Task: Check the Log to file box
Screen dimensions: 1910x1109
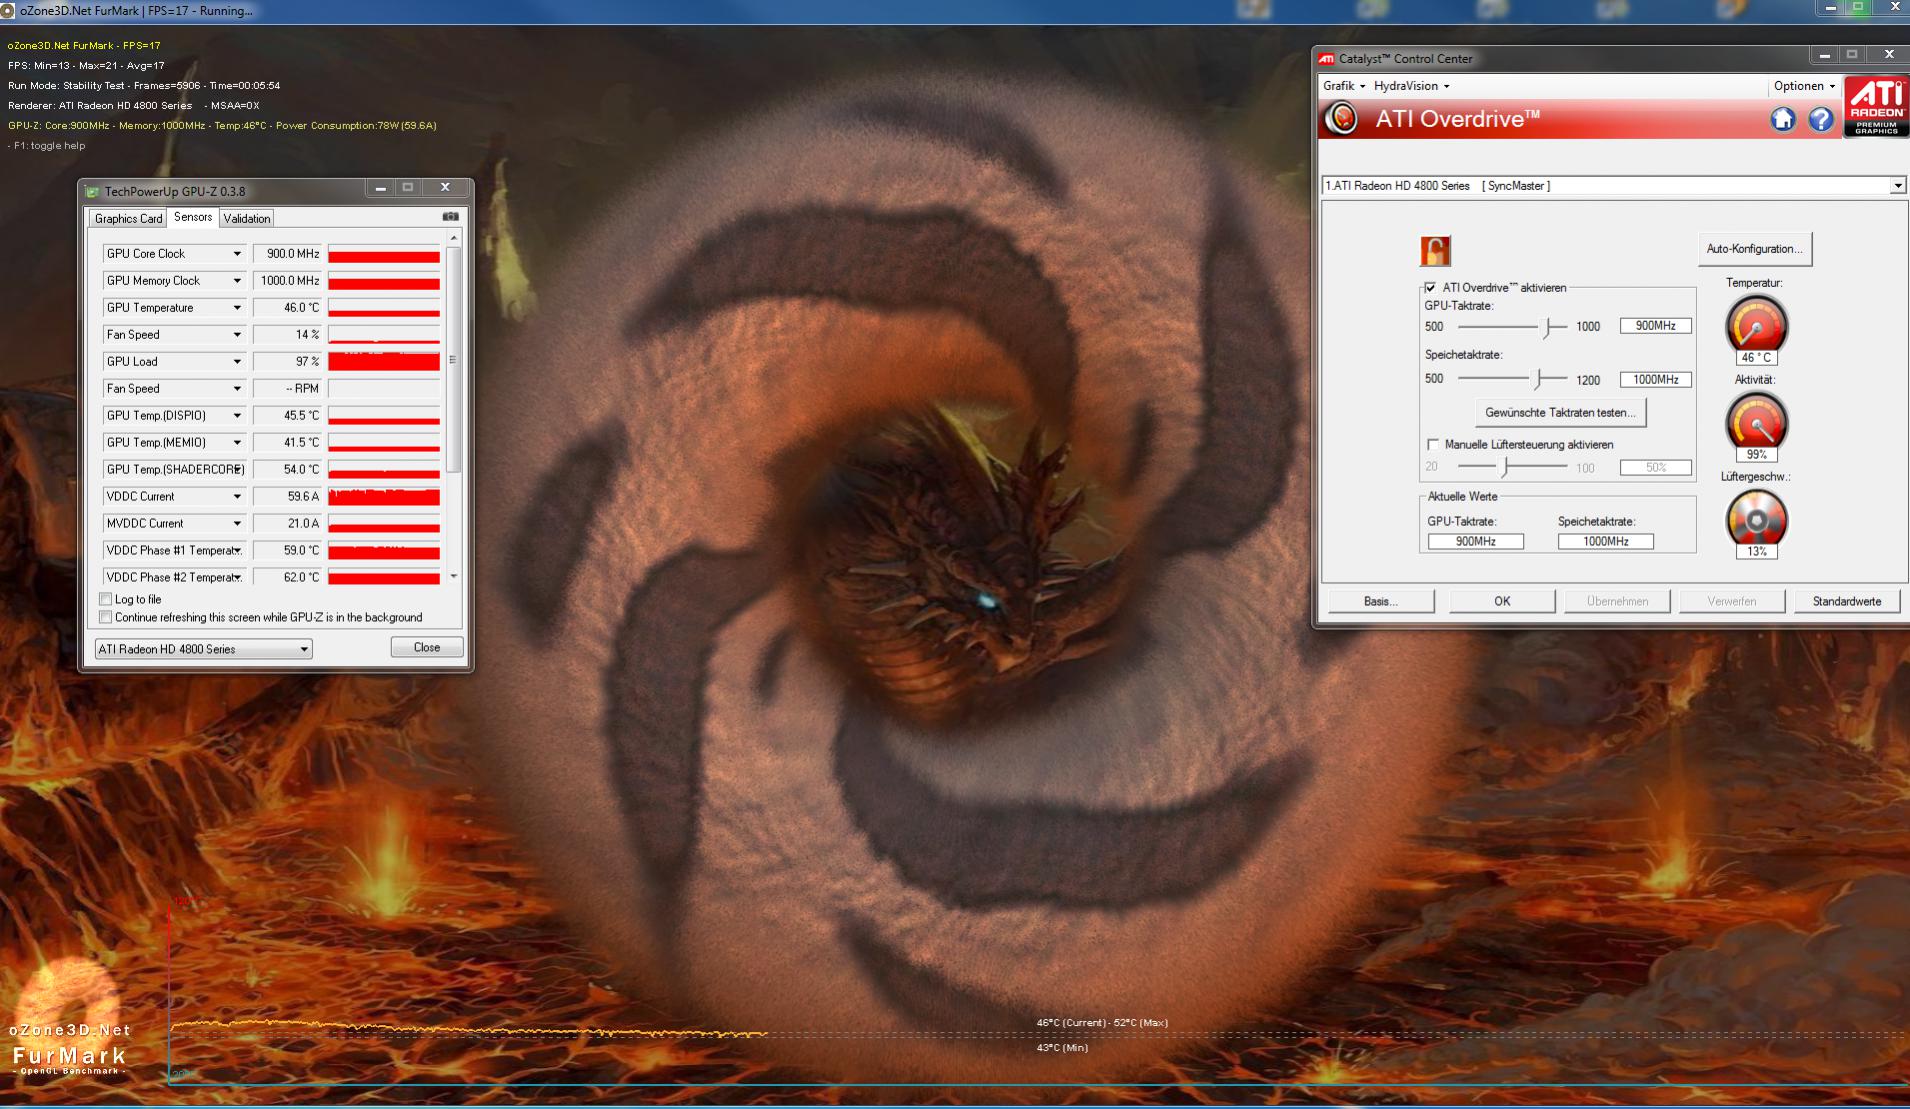Action: click(105, 599)
